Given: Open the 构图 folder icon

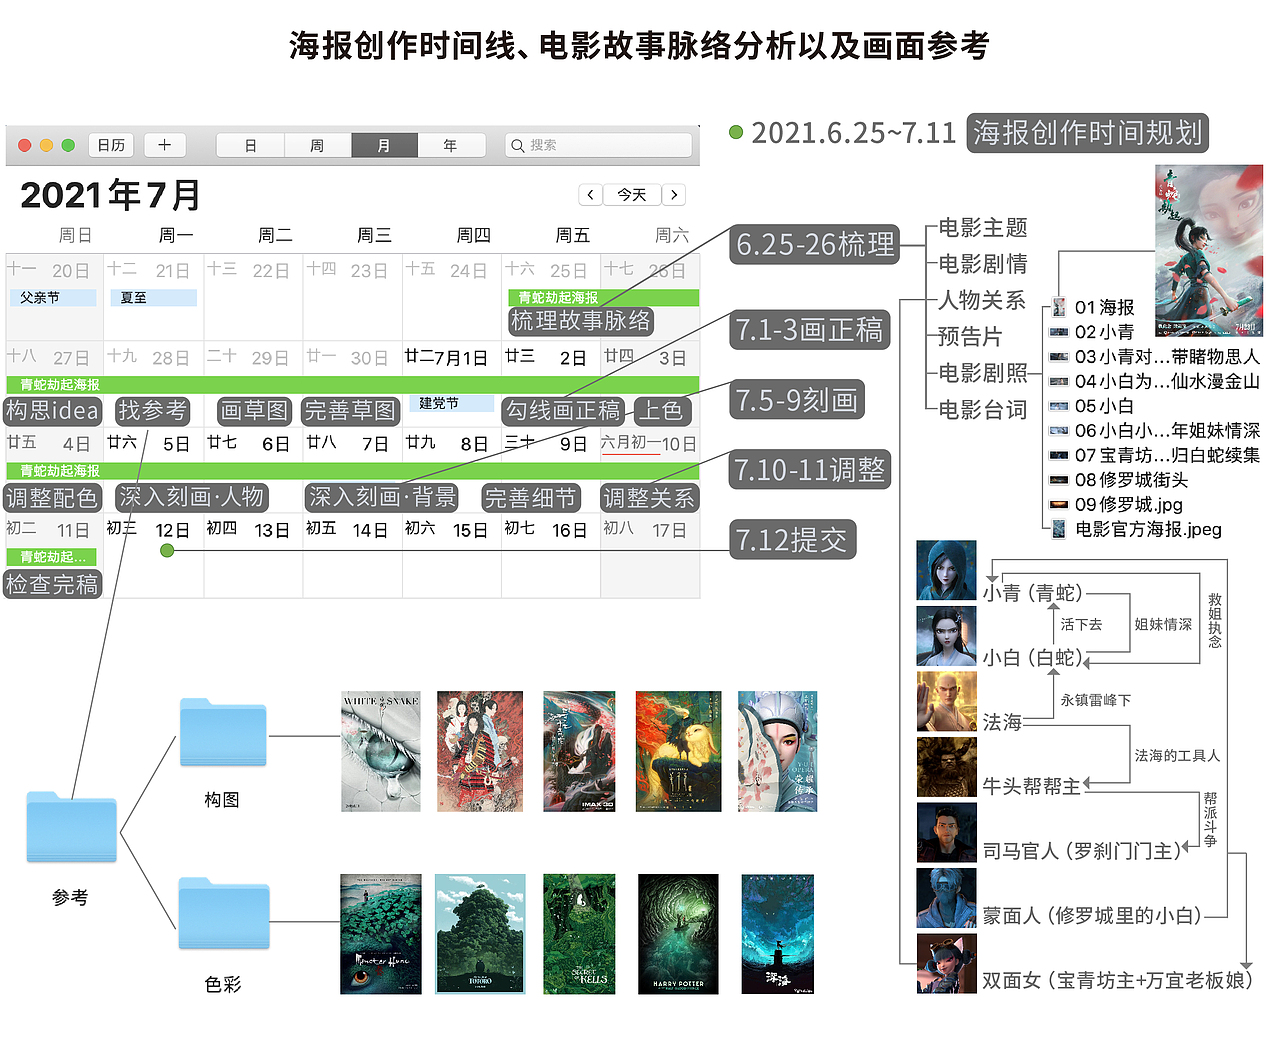Looking at the screenshot, I should coord(222,733).
